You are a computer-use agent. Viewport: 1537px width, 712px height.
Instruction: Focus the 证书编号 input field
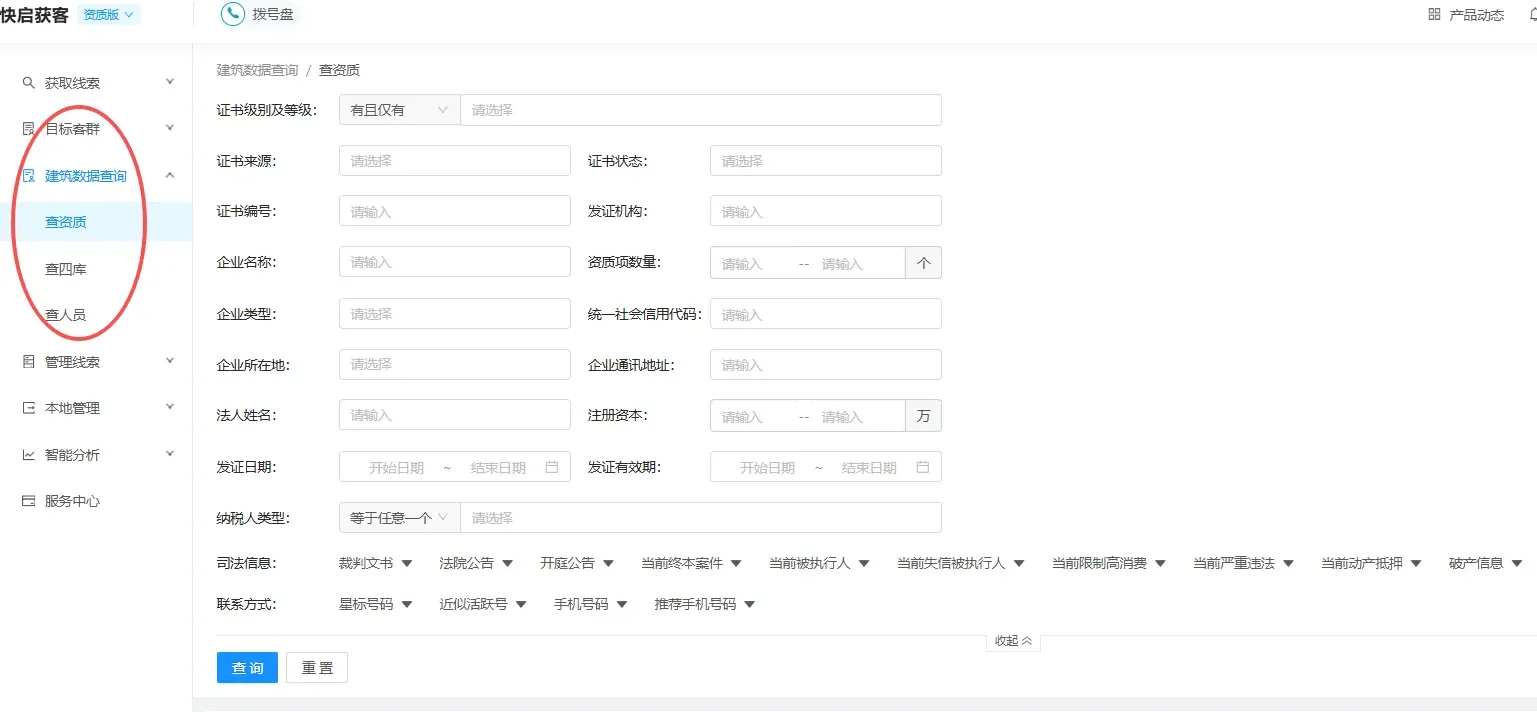(x=455, y=211)
